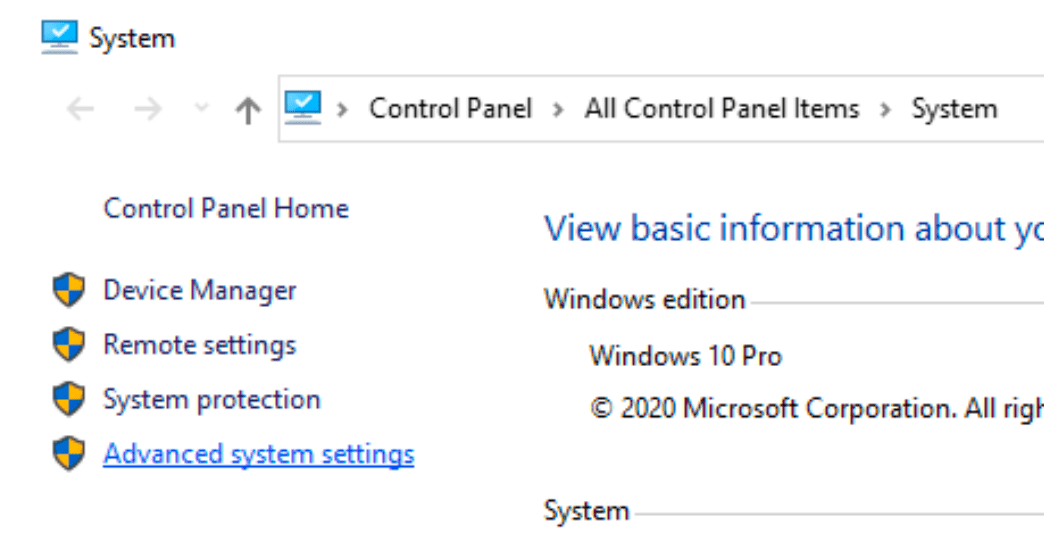Viewport: 1044px width, 544px height.
Task: Click the System window title icon
Action: (58, 37)
